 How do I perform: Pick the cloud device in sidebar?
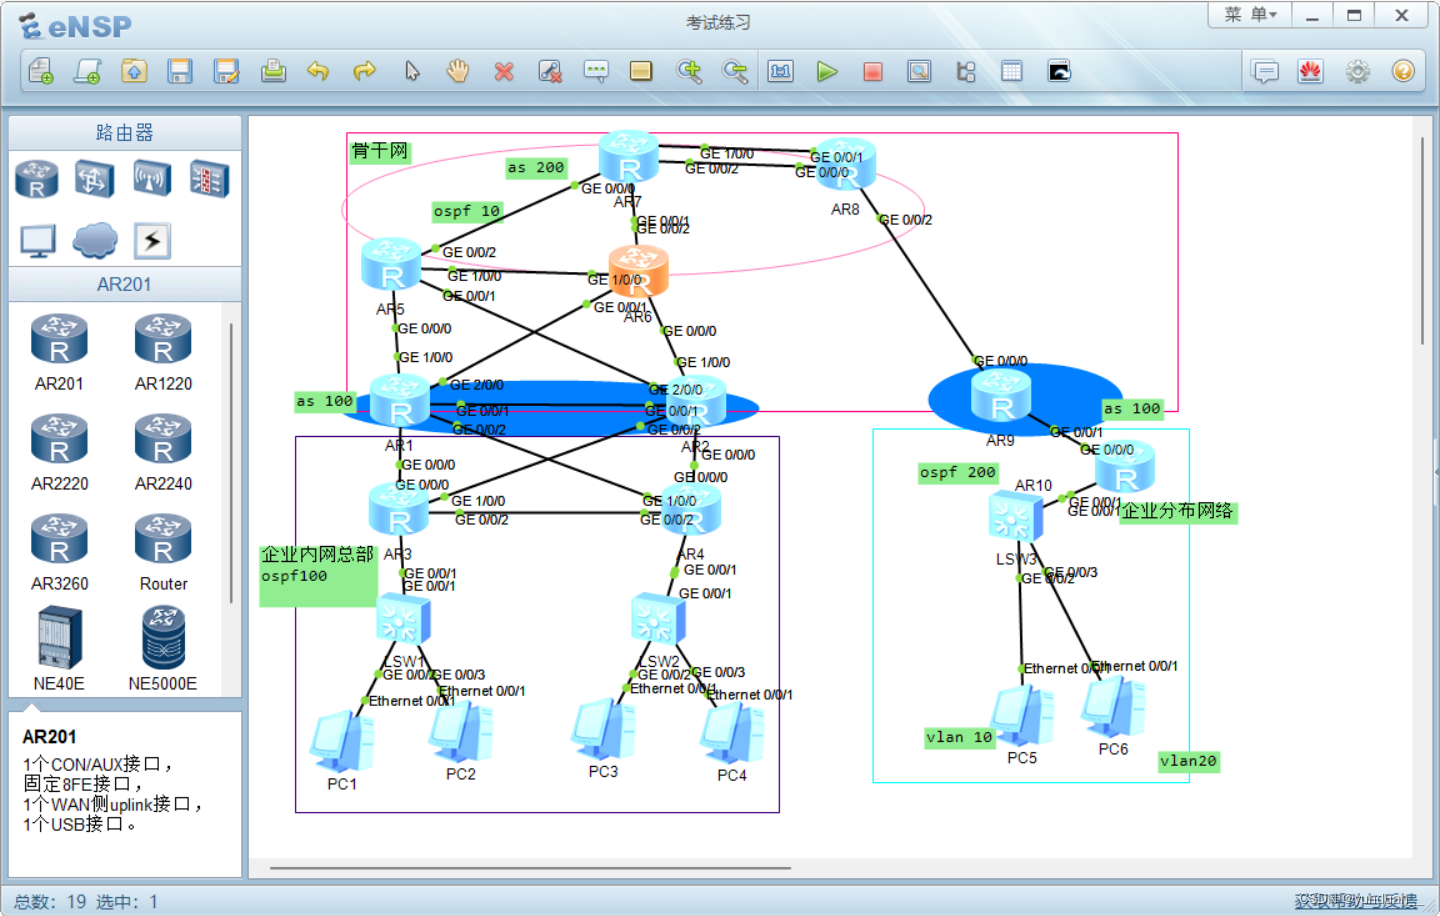pyautogui.click(x=94, y=241)
